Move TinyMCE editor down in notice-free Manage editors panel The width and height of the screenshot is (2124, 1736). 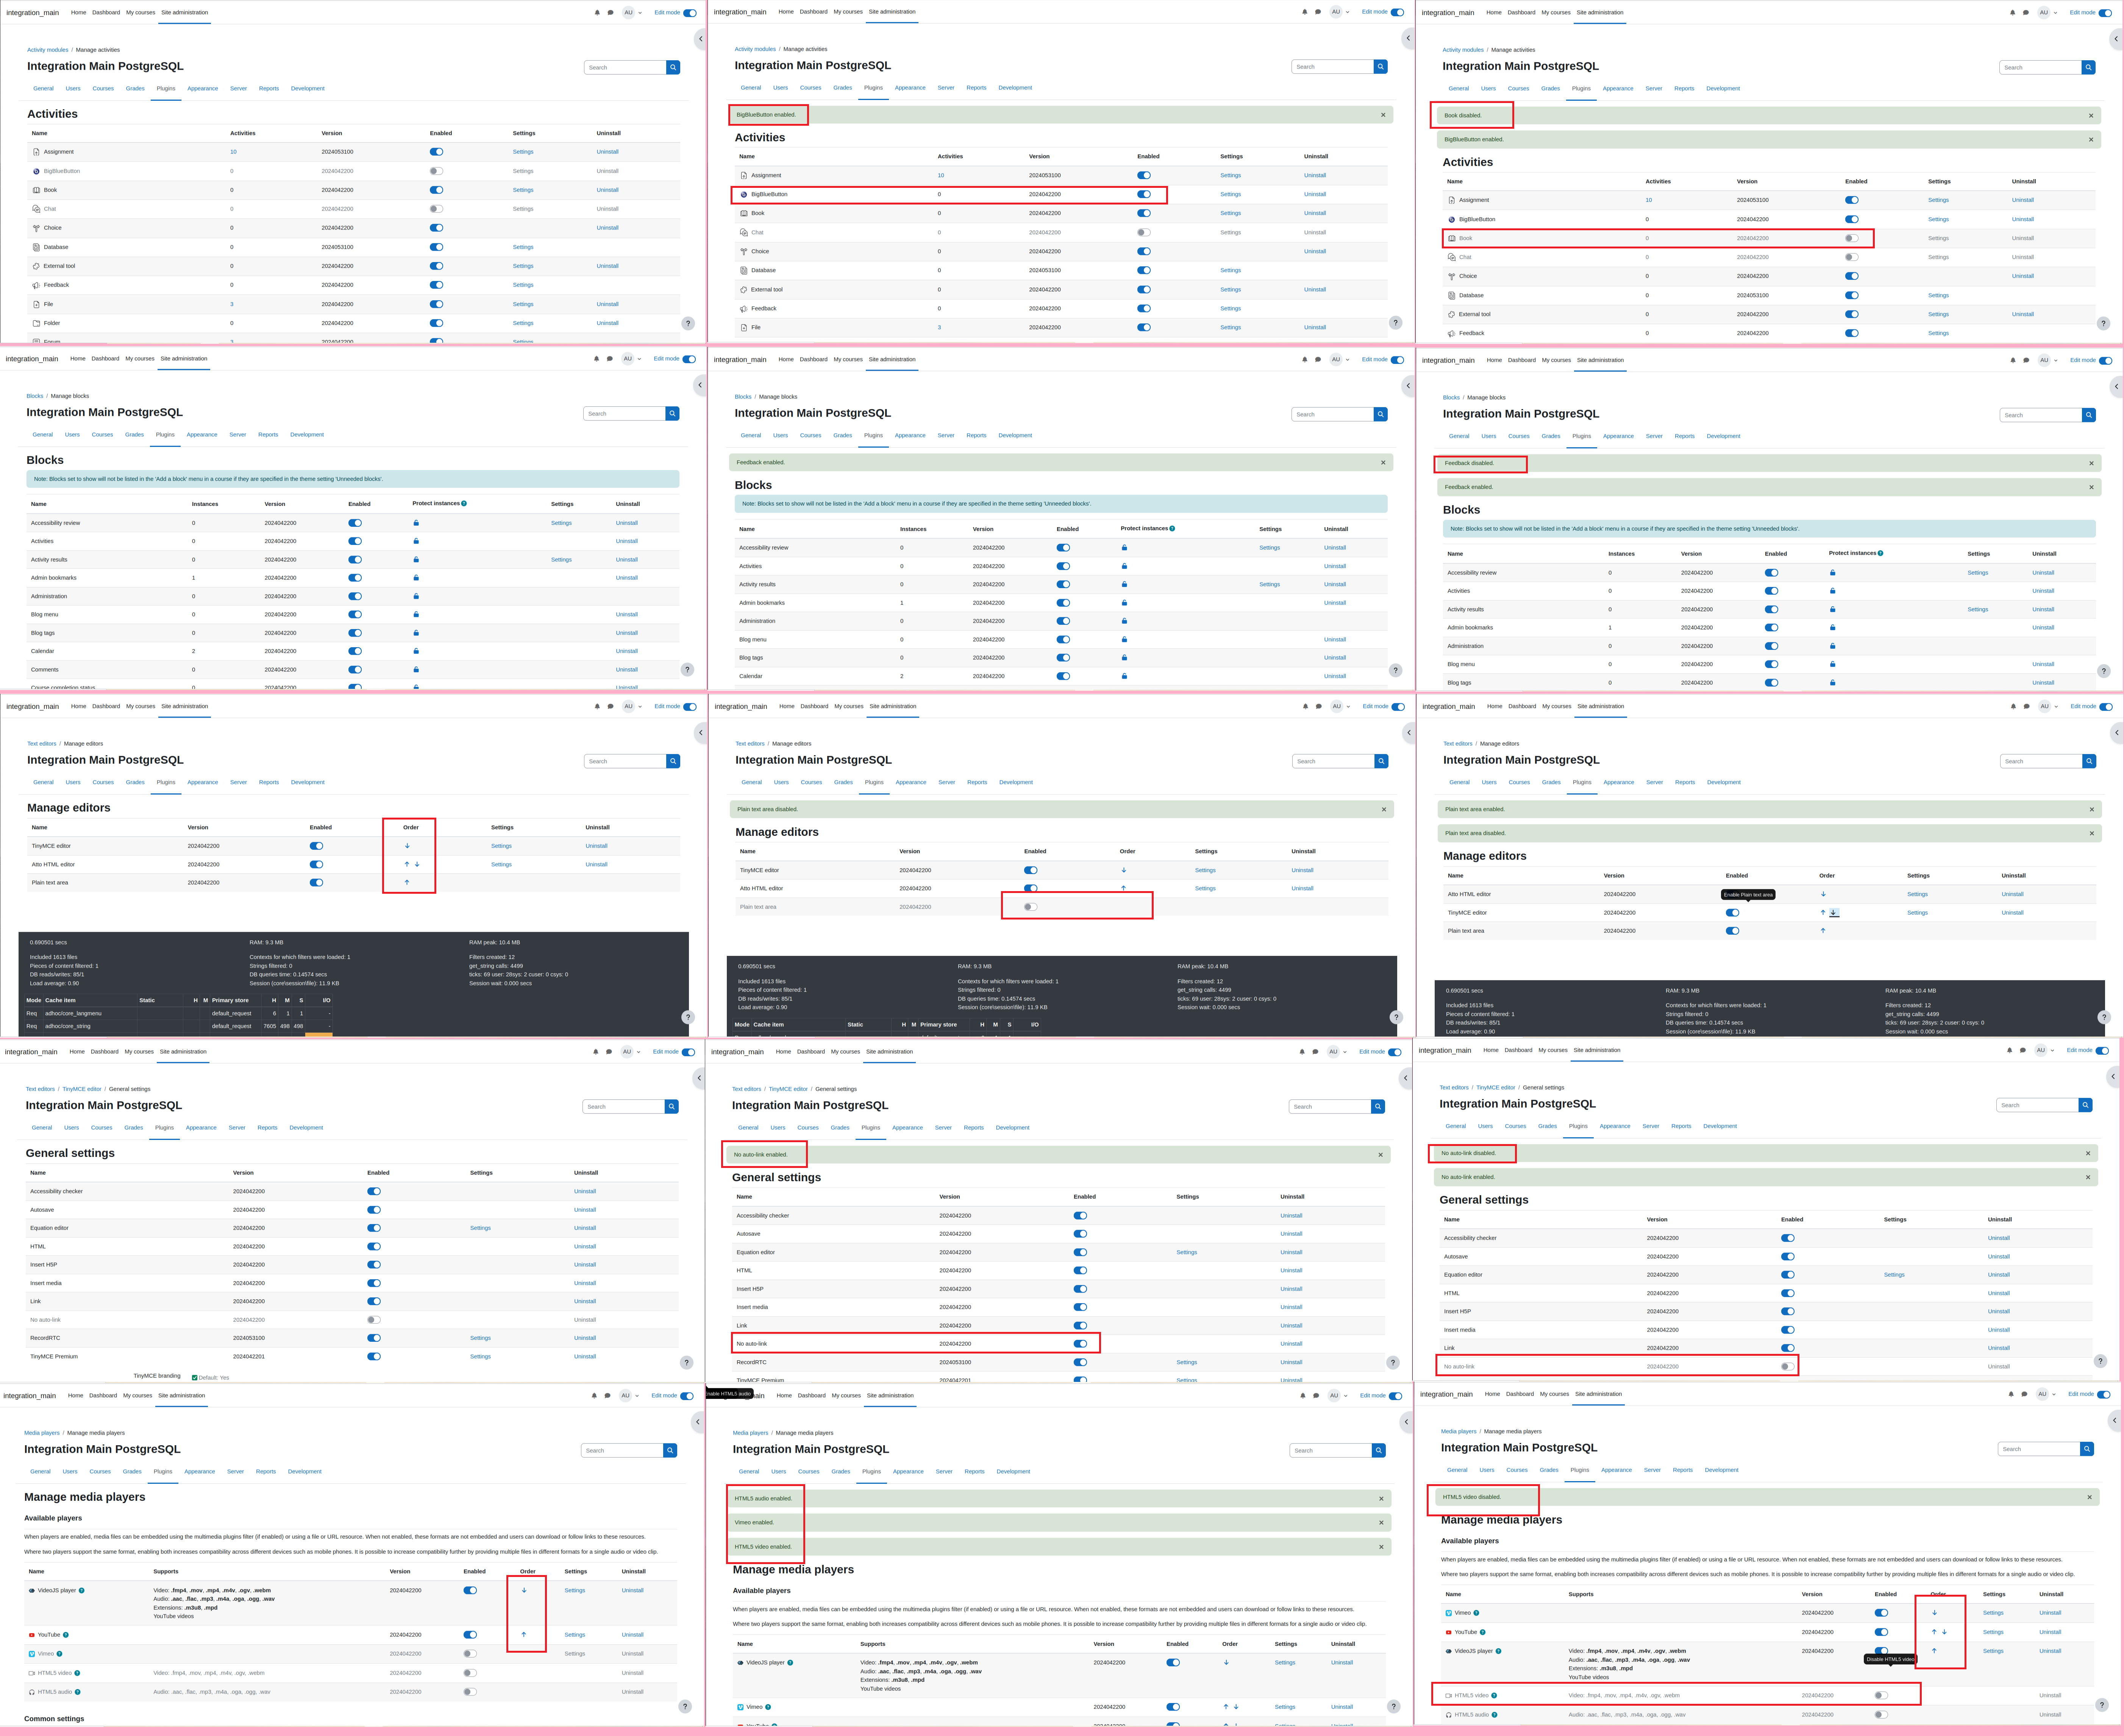pyautogui.click(x=407, y=846)
